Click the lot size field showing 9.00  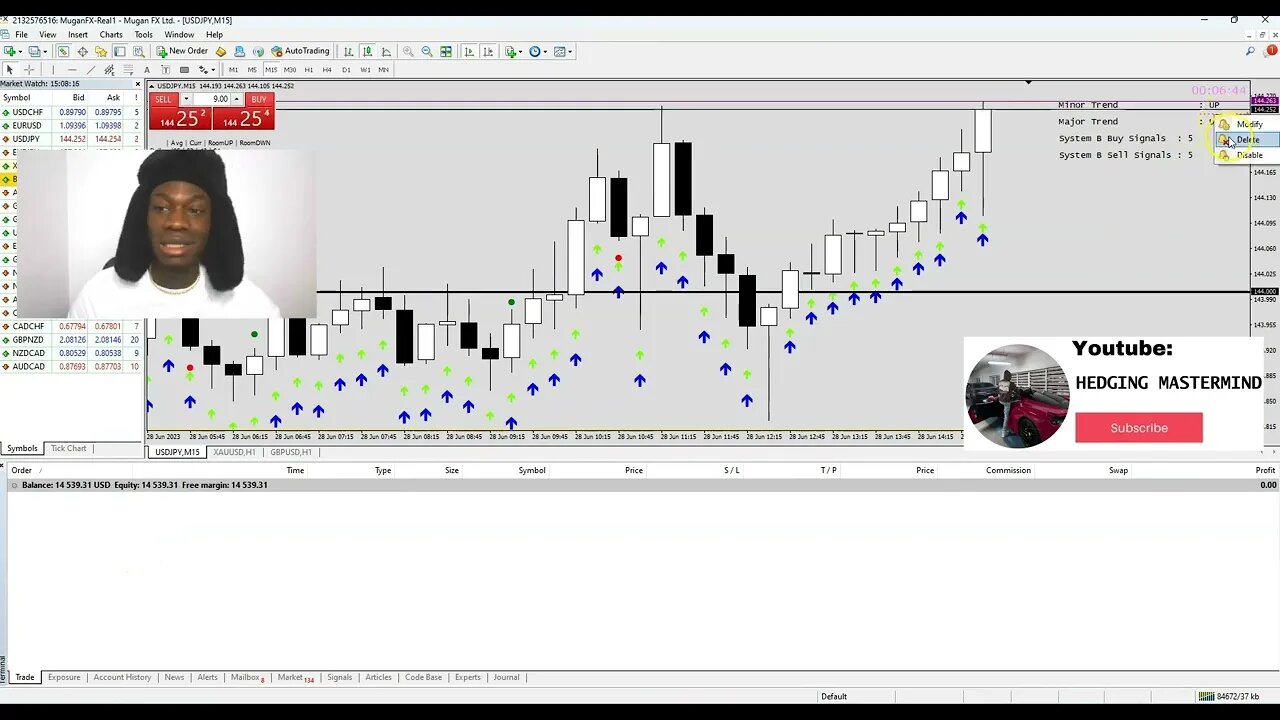point(211,99)
